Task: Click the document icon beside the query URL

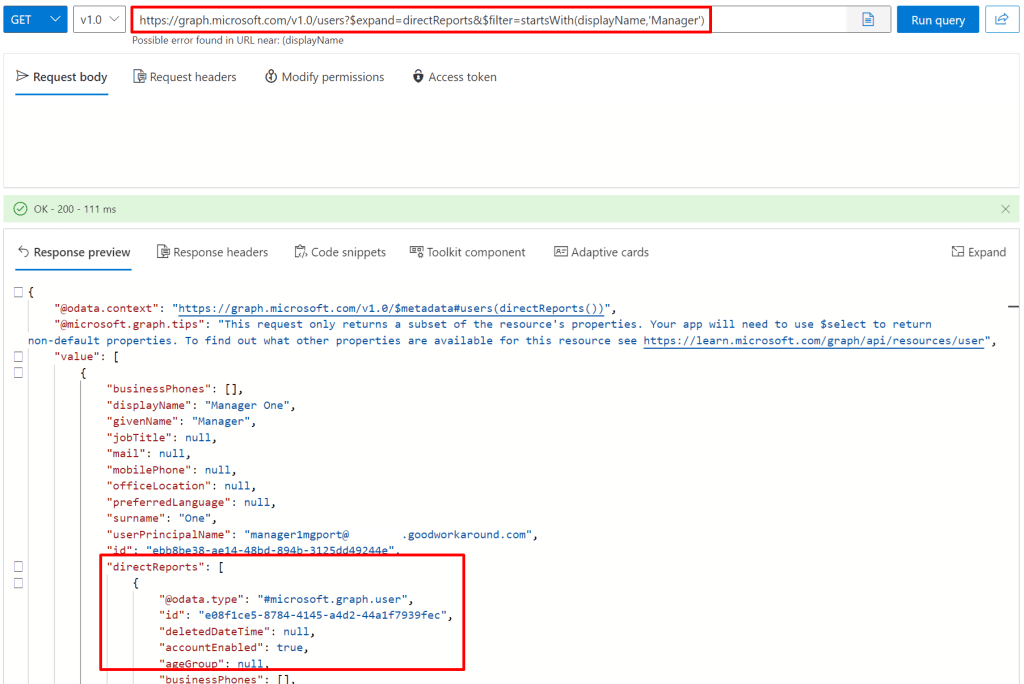Action: pyautogui.click(x=868, y=20)
